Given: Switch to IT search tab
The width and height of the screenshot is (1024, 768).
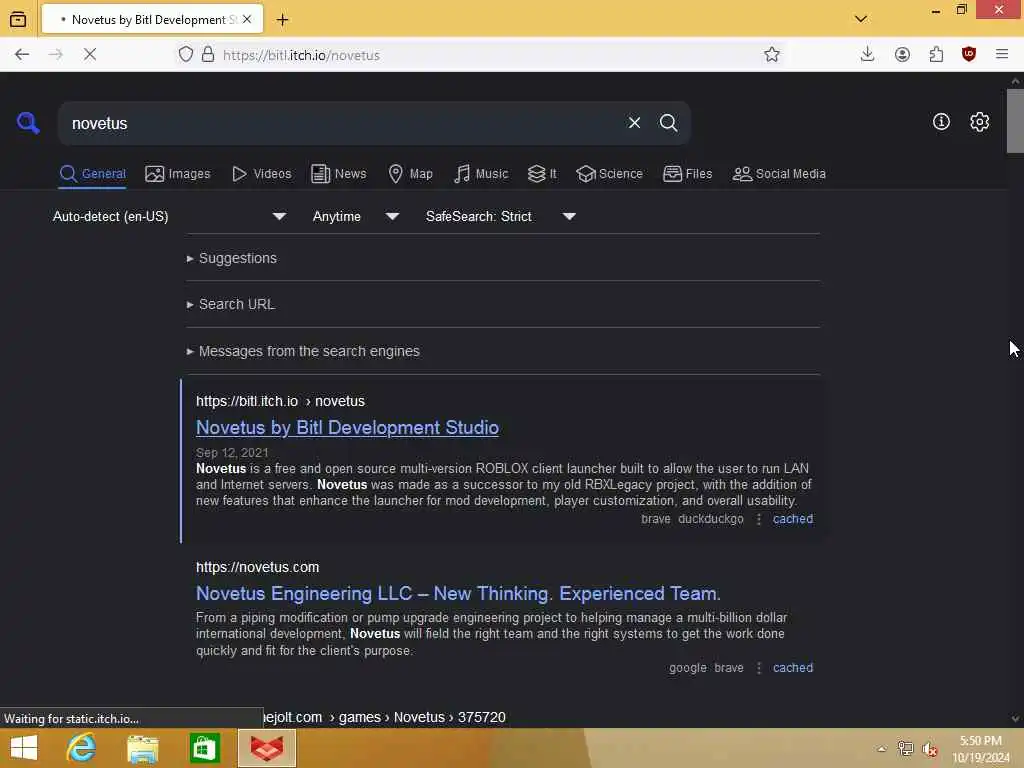Looking at the screenshot, I should tap(542, 174).
